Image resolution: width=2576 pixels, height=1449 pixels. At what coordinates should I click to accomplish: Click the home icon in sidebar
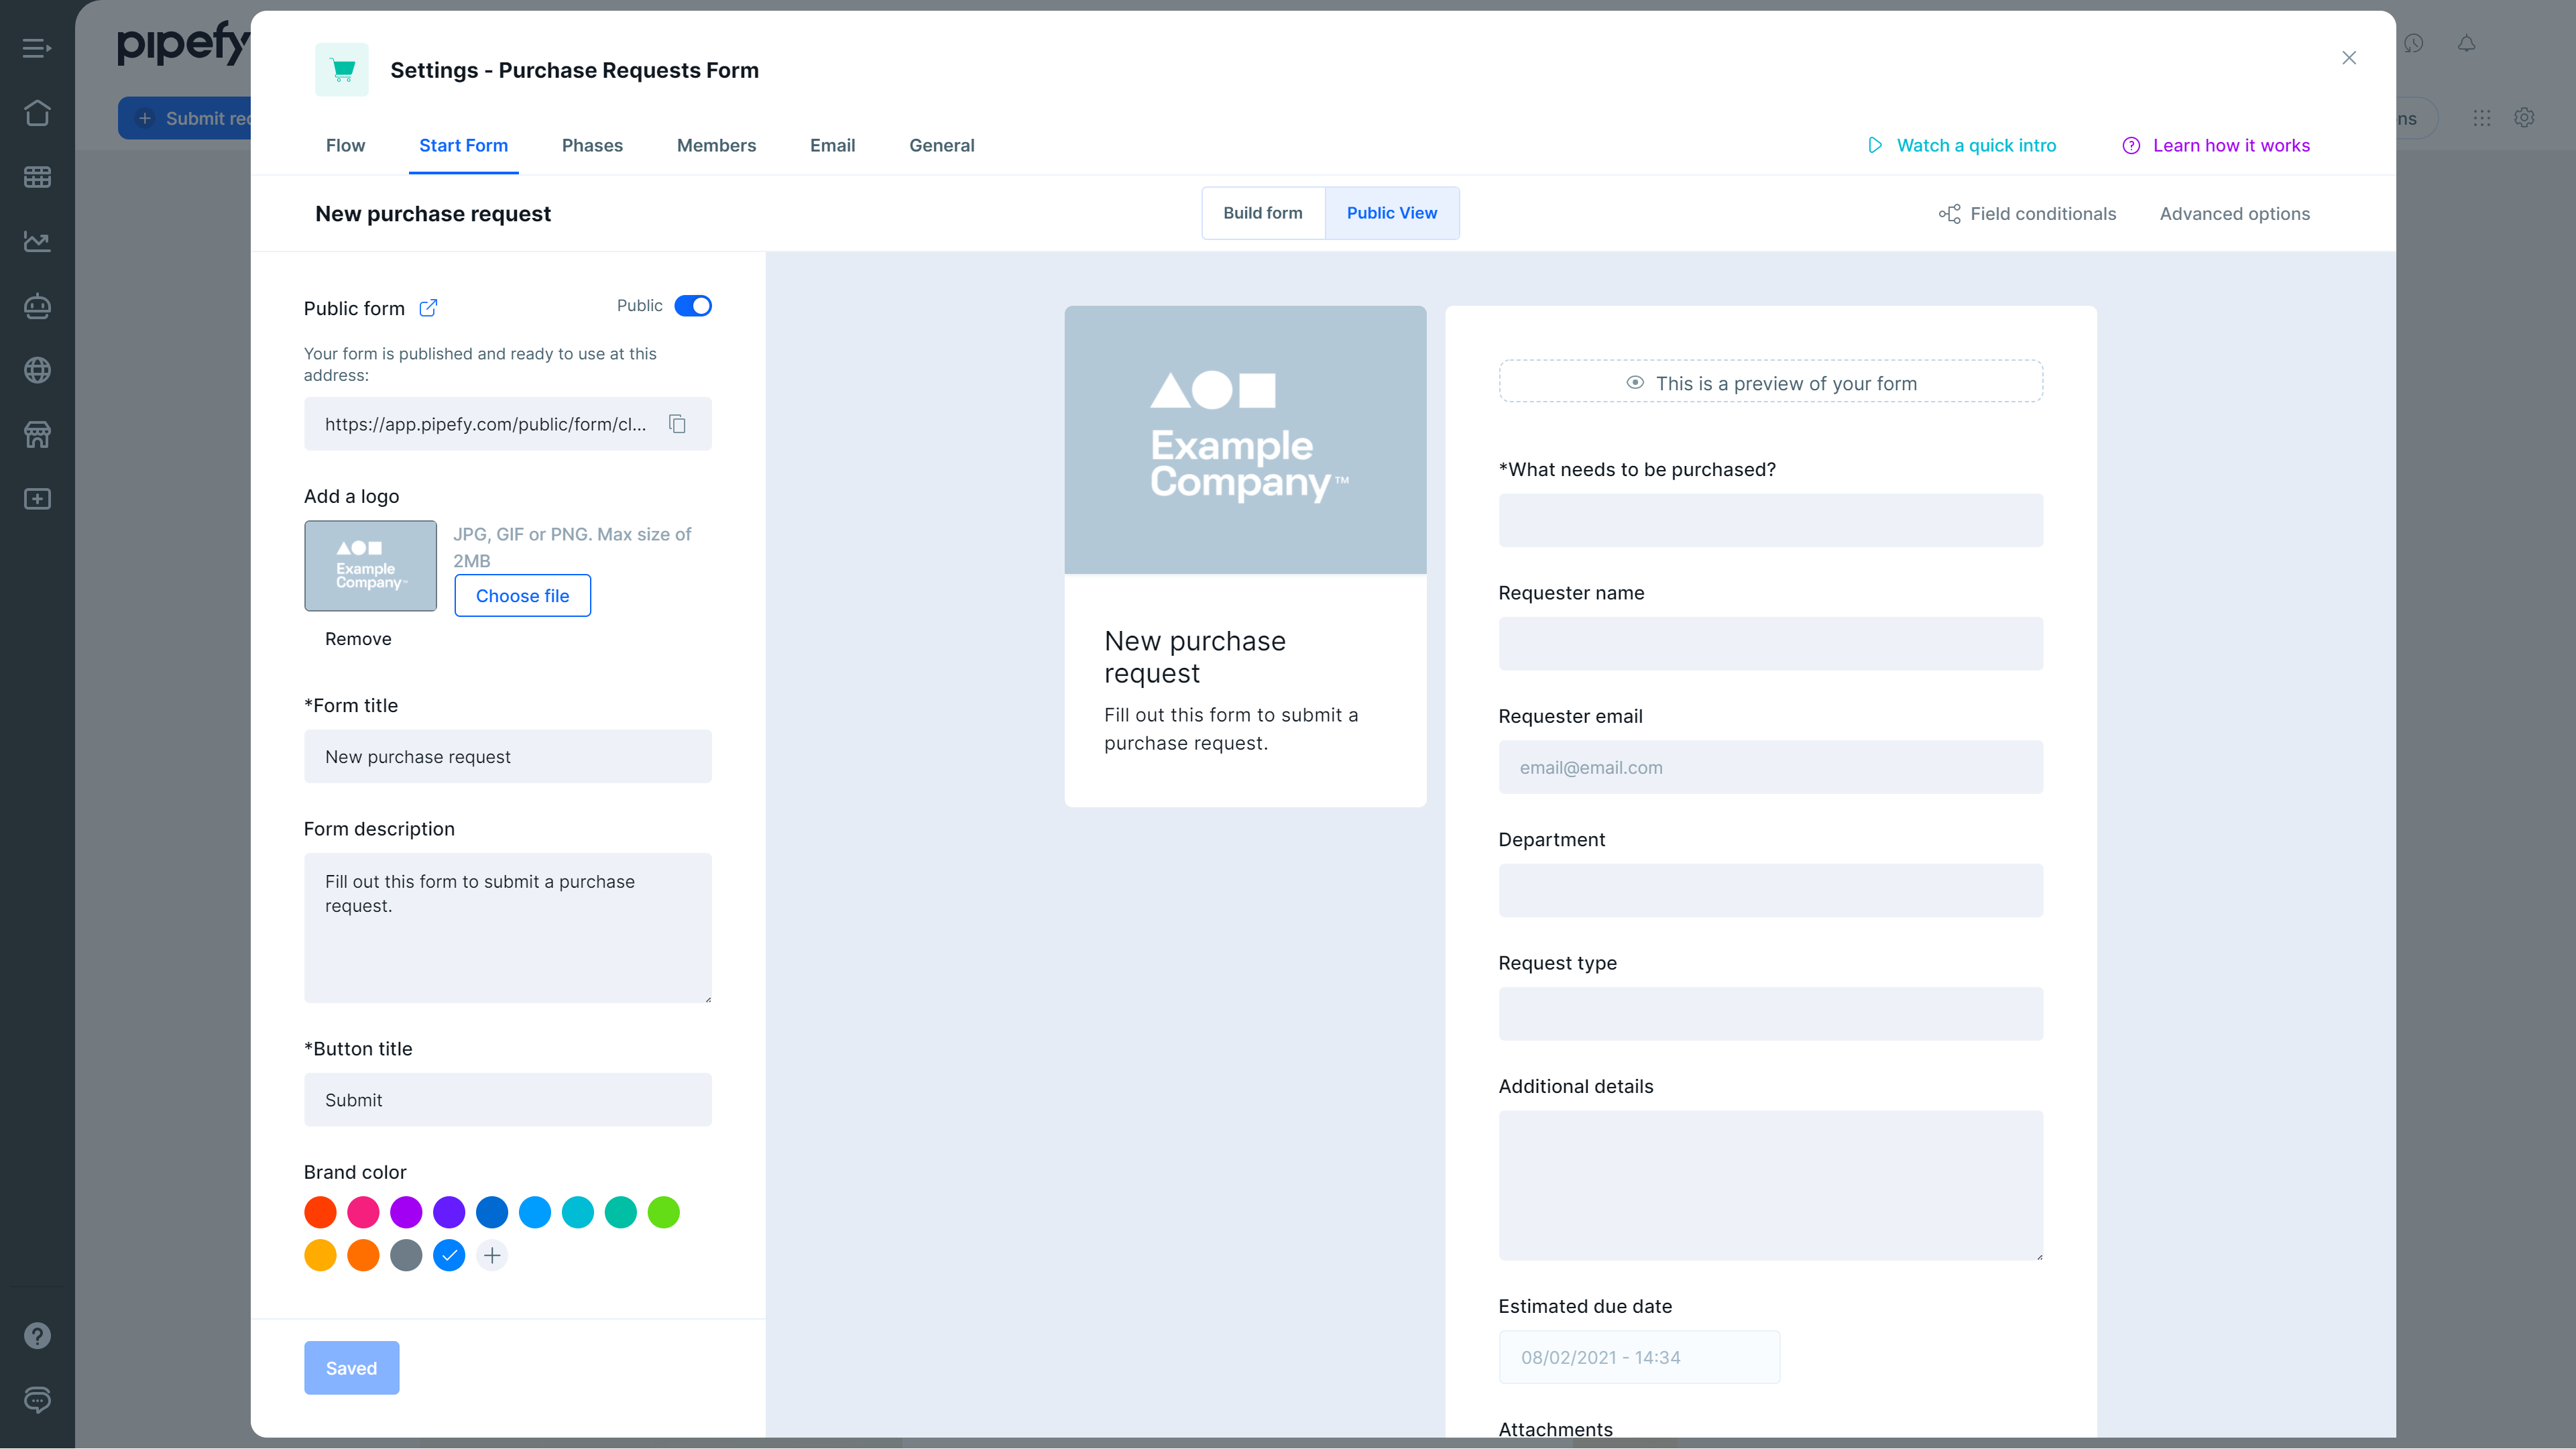pos(37,113)
